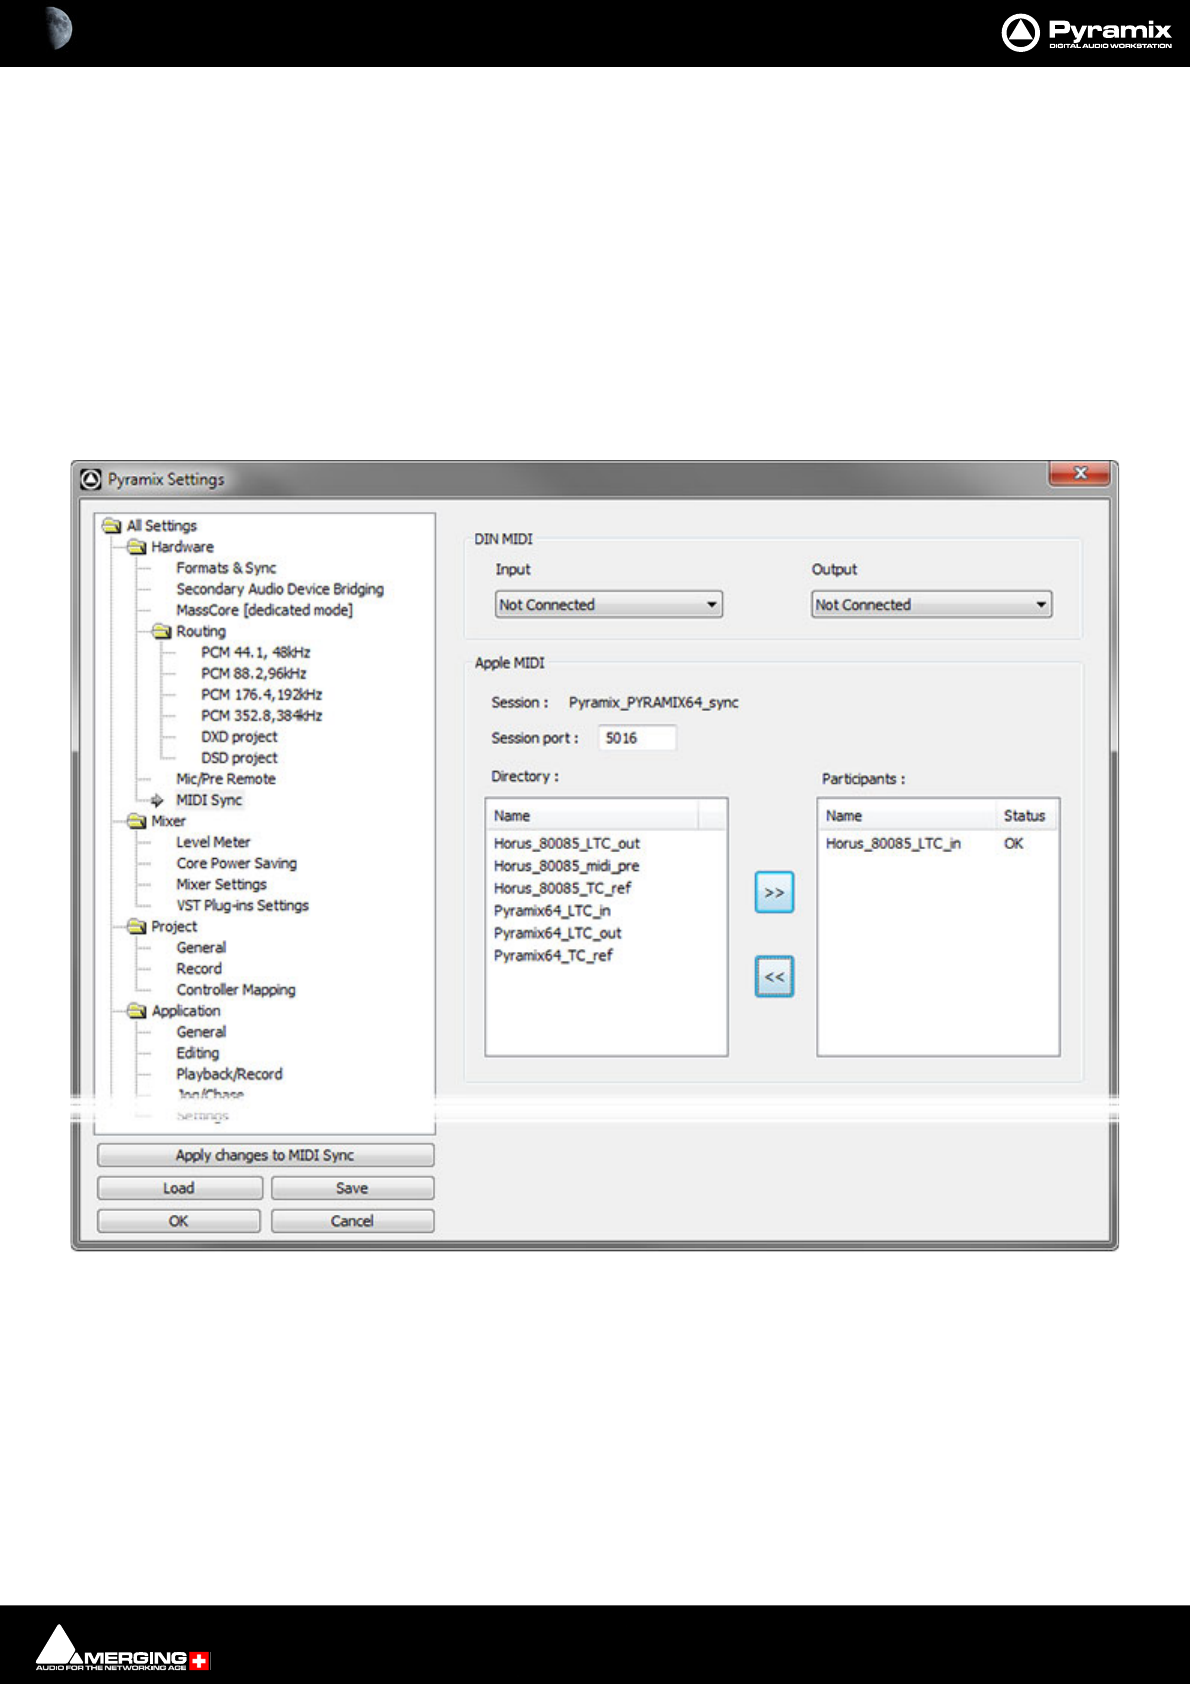Select MIDI Sync in the tree
1190x1684 pixels.
click(209, 800)
